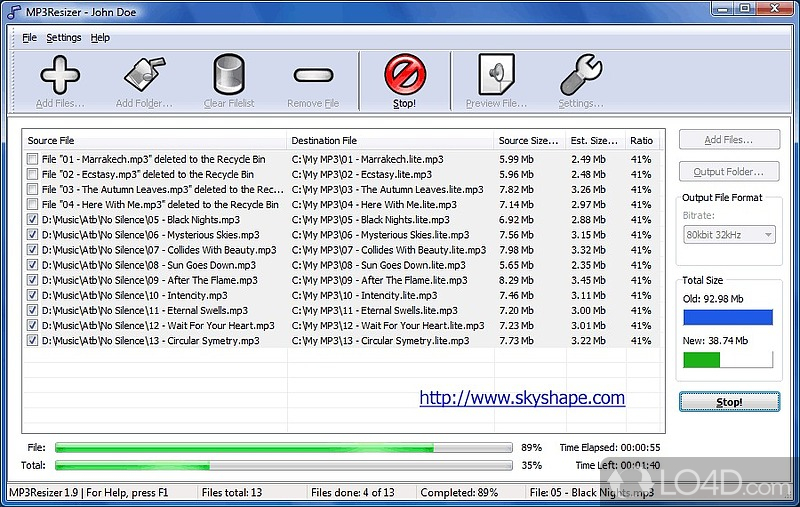The image size is (800, 507).
Task: Open the Help menu
Action: (x=100, y=38)
